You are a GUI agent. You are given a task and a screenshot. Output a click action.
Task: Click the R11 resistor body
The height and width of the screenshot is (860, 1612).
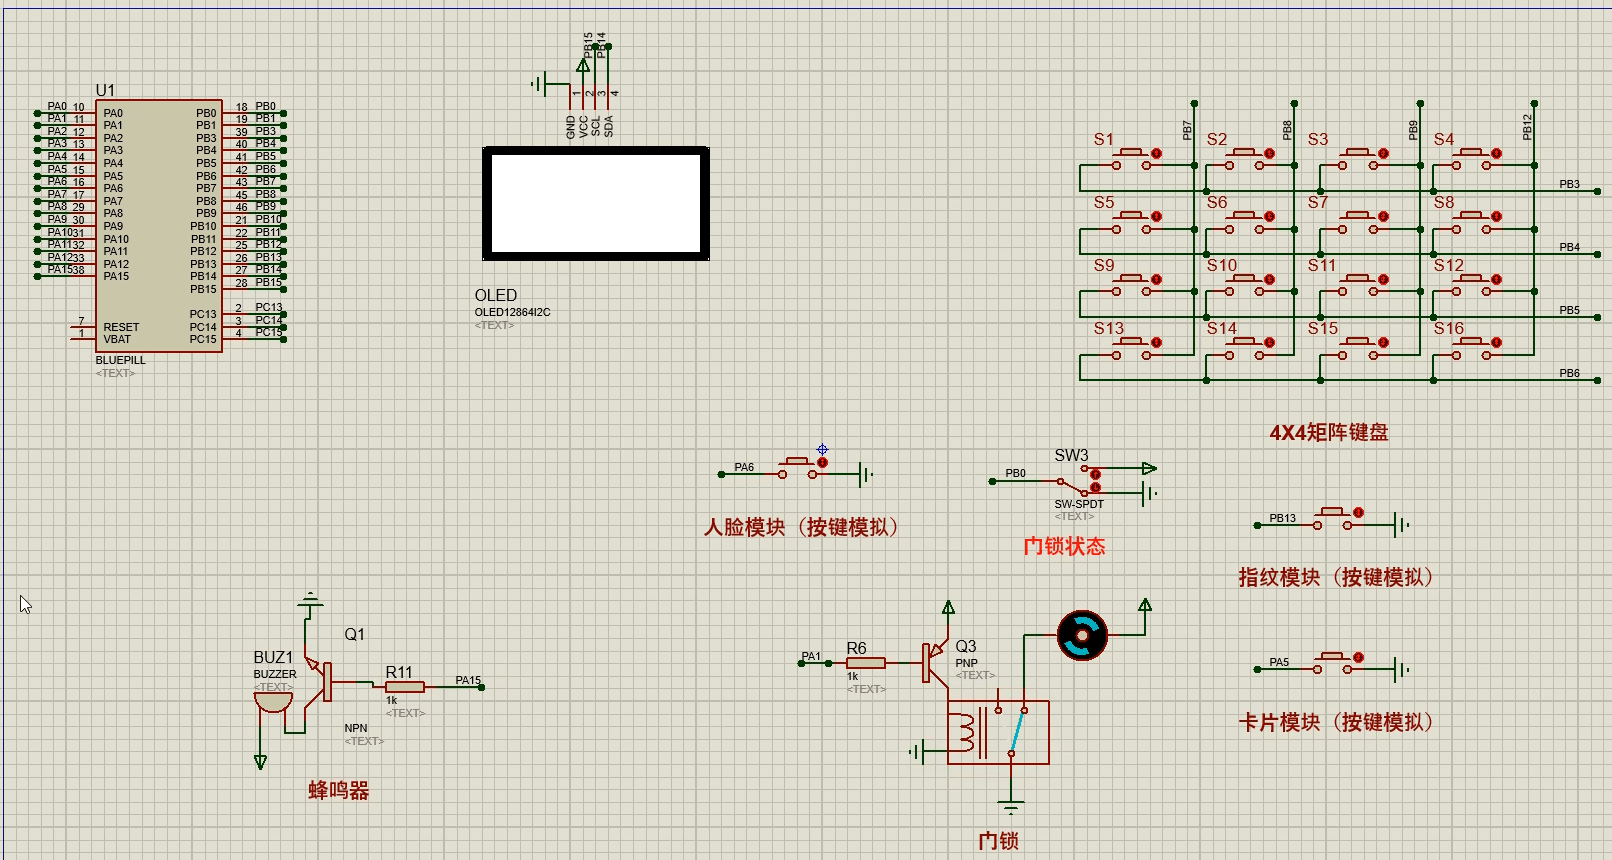click(x=405, y=687)
